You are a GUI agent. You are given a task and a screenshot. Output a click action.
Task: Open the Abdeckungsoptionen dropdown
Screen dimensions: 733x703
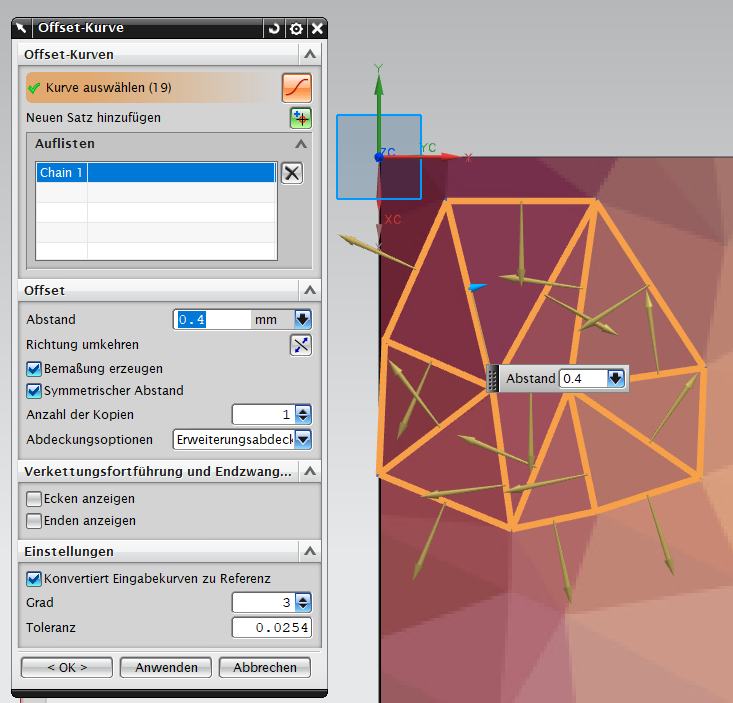coord(303,439)
